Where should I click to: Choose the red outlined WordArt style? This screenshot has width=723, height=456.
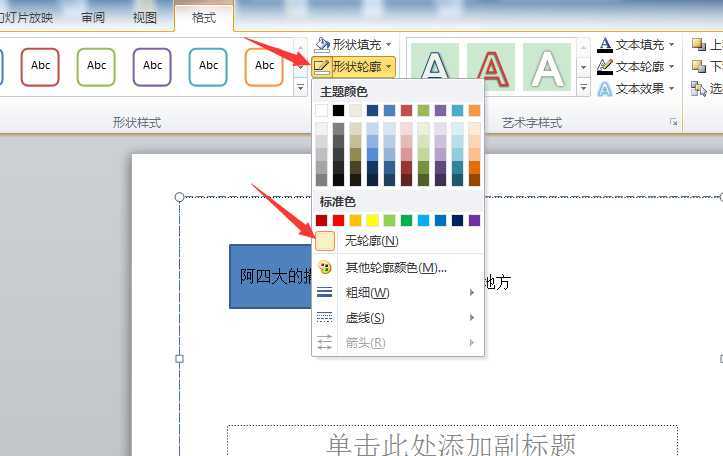[x=491, y=67]
